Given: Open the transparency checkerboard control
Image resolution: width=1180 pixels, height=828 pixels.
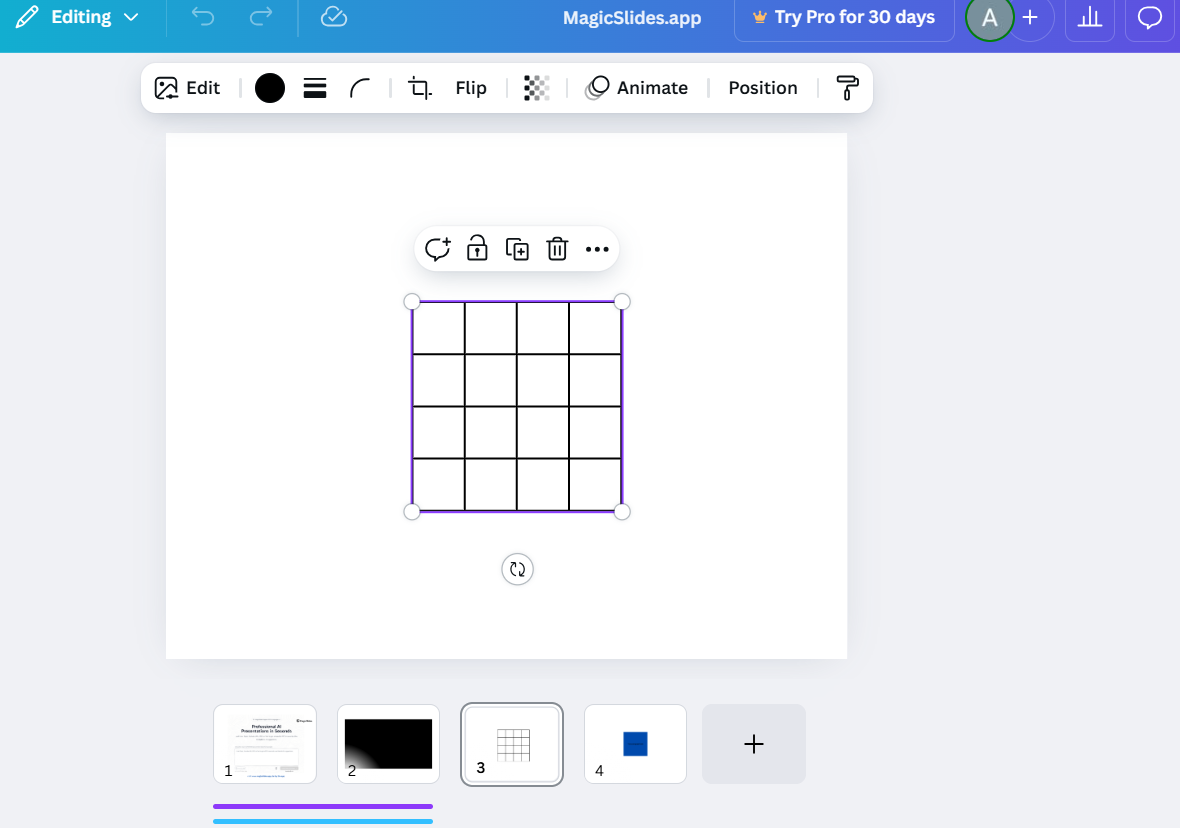Looking at the screenshot, I should pyautogui.click(x=537, y=88).
